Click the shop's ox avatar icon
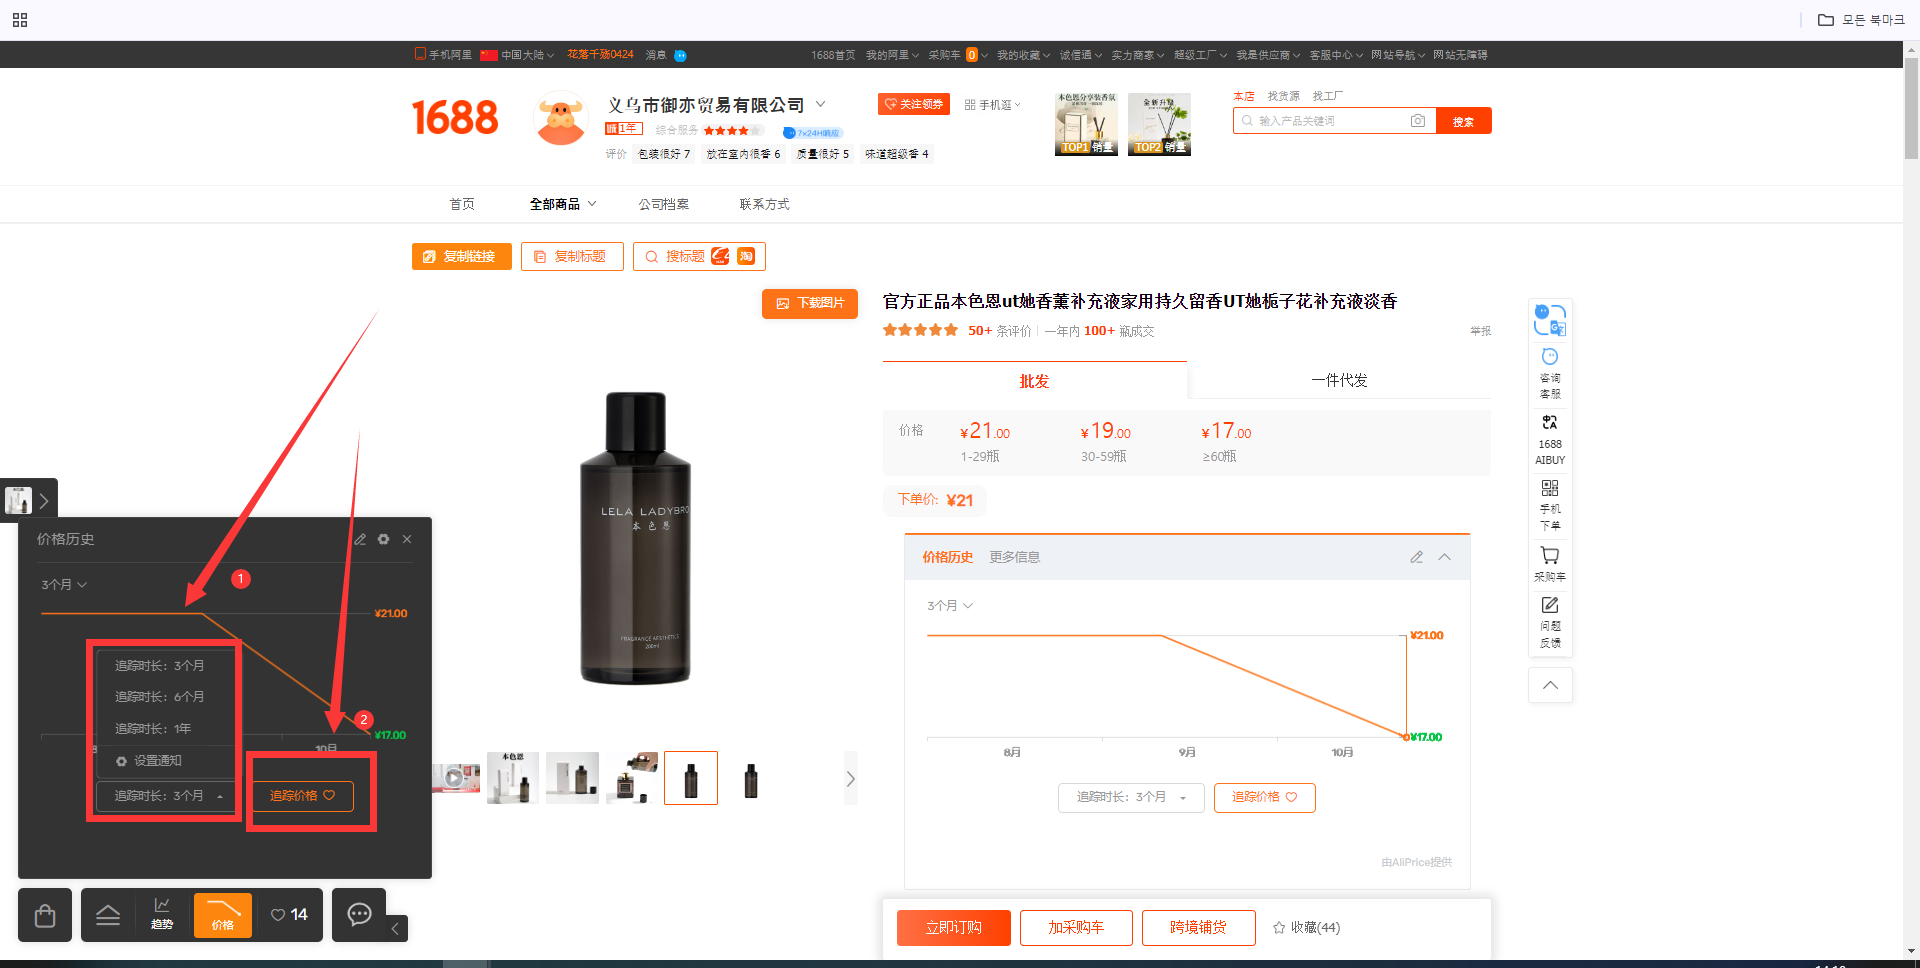 [561, 118]
